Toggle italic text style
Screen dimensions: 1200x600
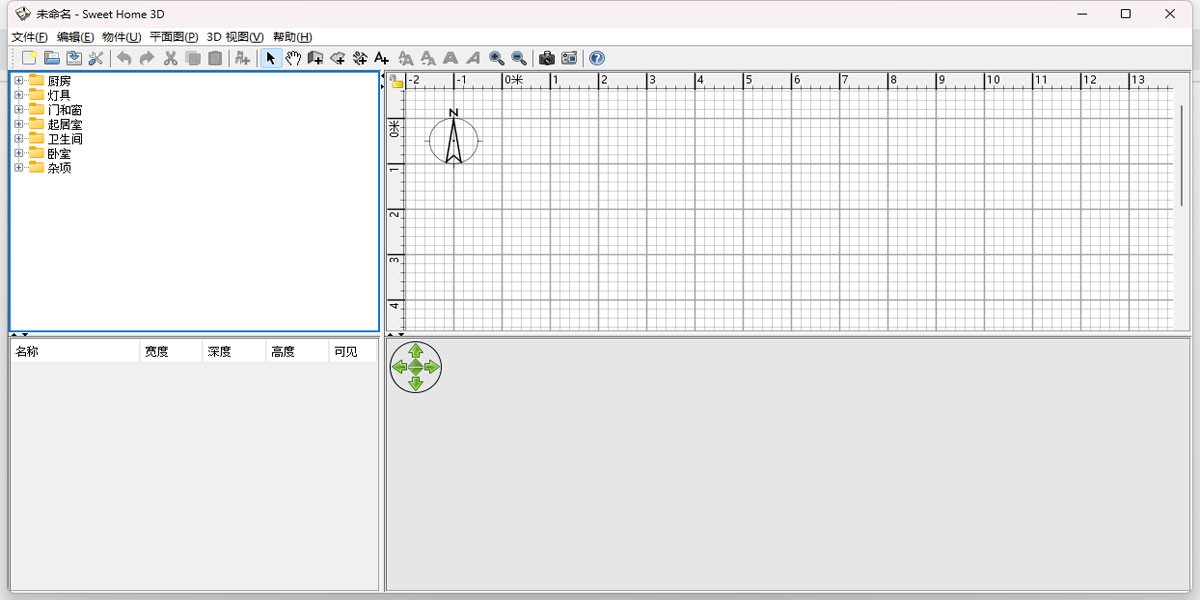[473, 58]
